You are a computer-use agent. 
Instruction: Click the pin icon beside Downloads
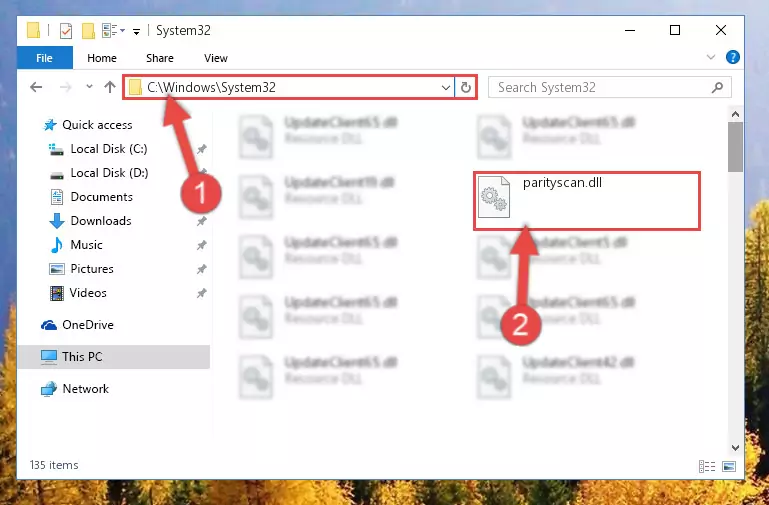(x=202, y=222)
